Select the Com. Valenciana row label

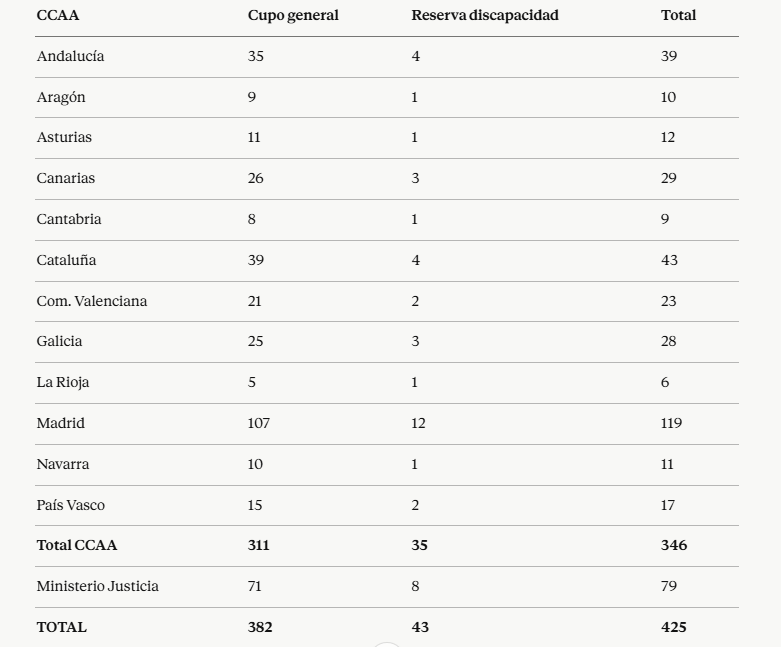click(92, 301)
